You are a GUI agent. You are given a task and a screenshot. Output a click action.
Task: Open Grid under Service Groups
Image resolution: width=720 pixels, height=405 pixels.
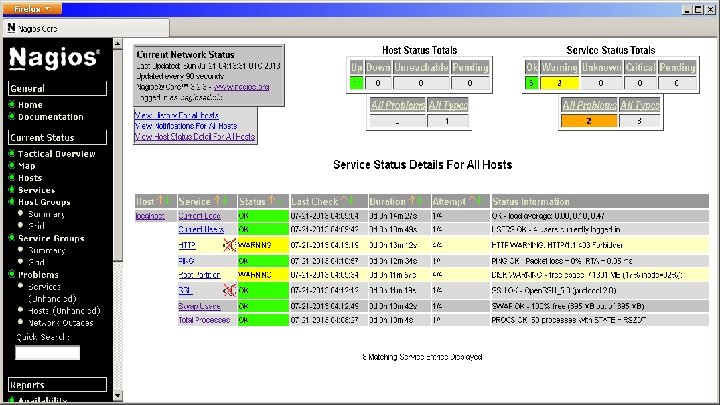pos(36,262)
